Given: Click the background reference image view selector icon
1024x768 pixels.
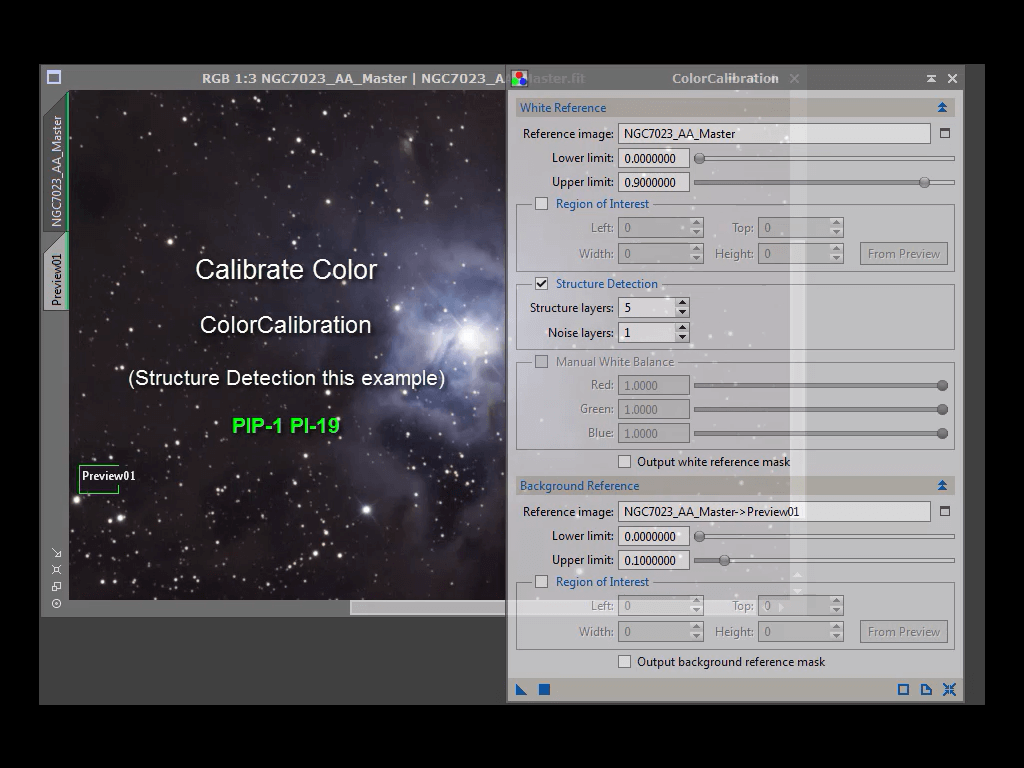Looking at the screenshot, I should [945, 511].
